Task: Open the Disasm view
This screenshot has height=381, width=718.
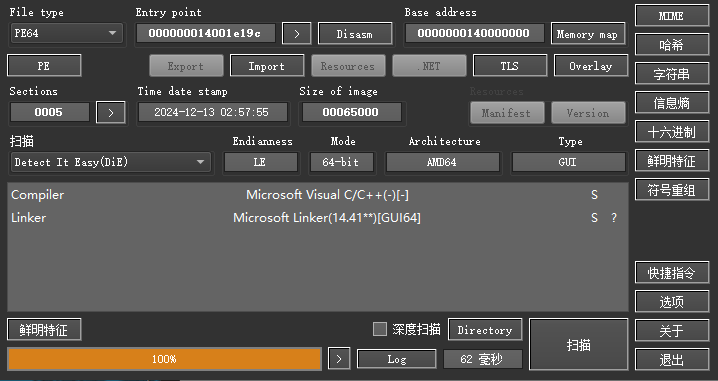Action: pyautogui.click(x=355, y=34)
